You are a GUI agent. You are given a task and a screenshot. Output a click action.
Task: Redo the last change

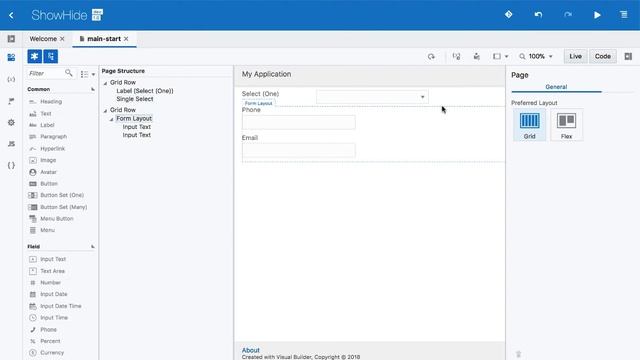pyautogui.click(x=568, y=15)
